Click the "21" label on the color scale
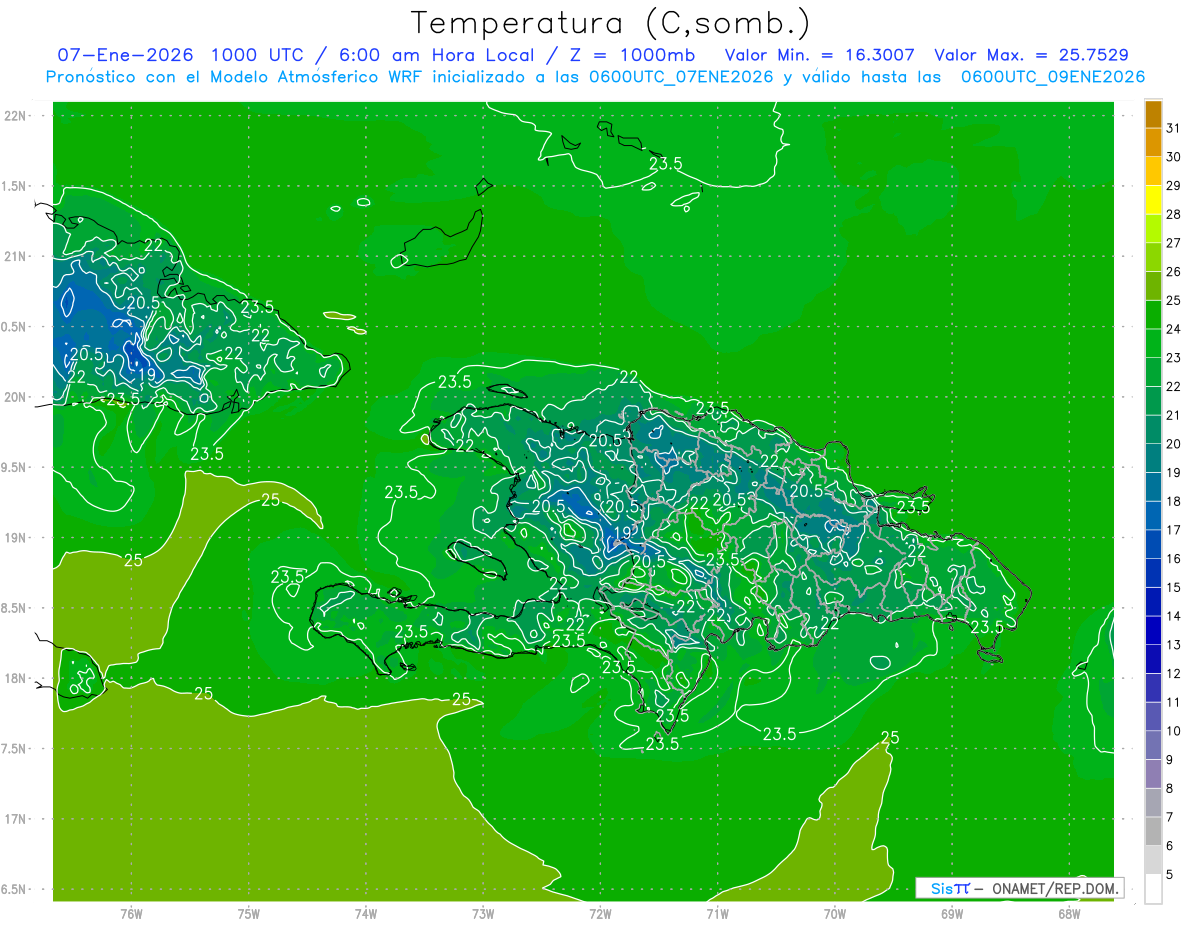The width and height of the screenshot is (1200, 927). pyautogui.click(x=1173, y=415)
